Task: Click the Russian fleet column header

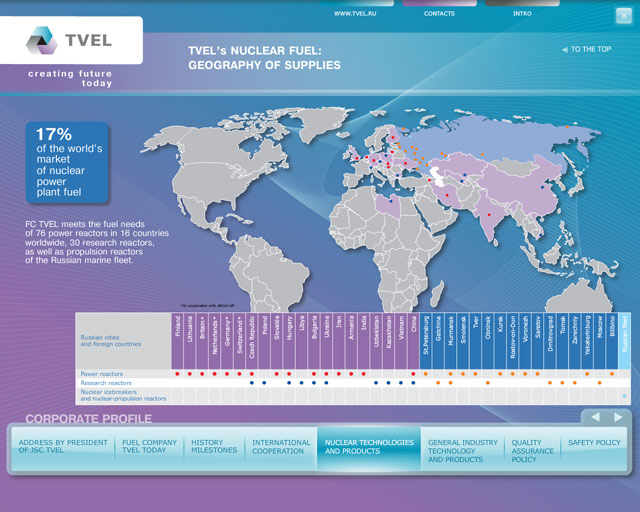Action: click(624, 341)
